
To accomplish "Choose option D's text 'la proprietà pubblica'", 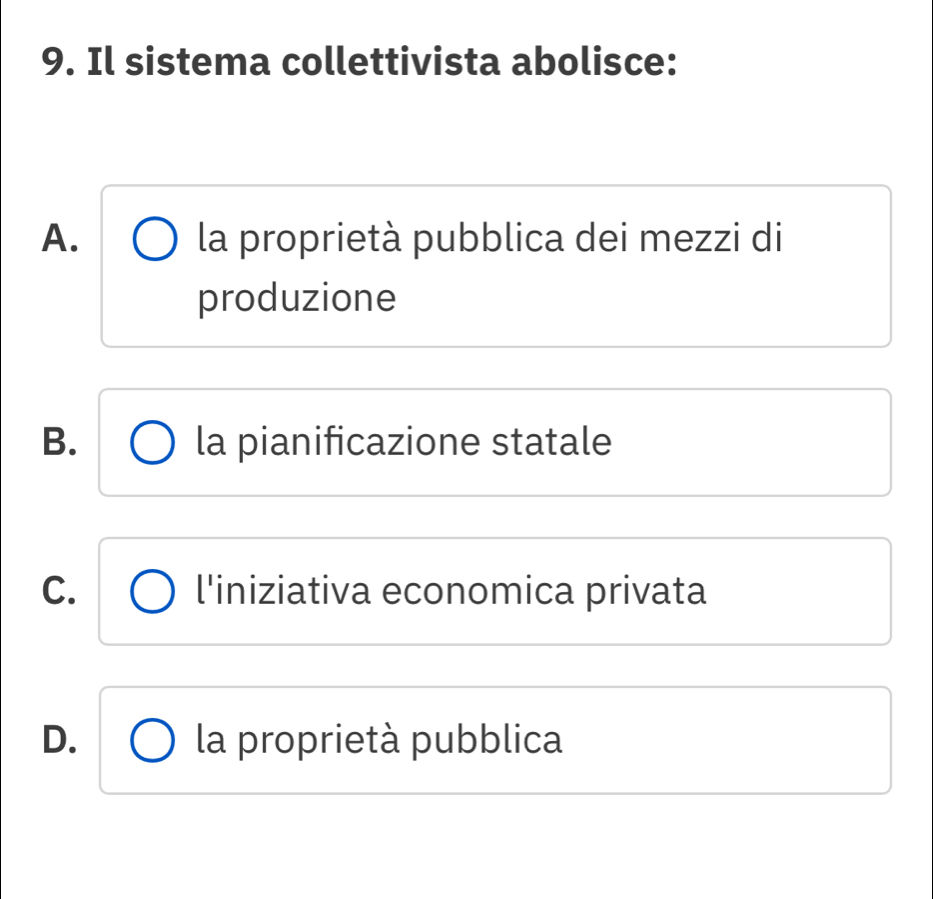I will click(x=379, y=741).
